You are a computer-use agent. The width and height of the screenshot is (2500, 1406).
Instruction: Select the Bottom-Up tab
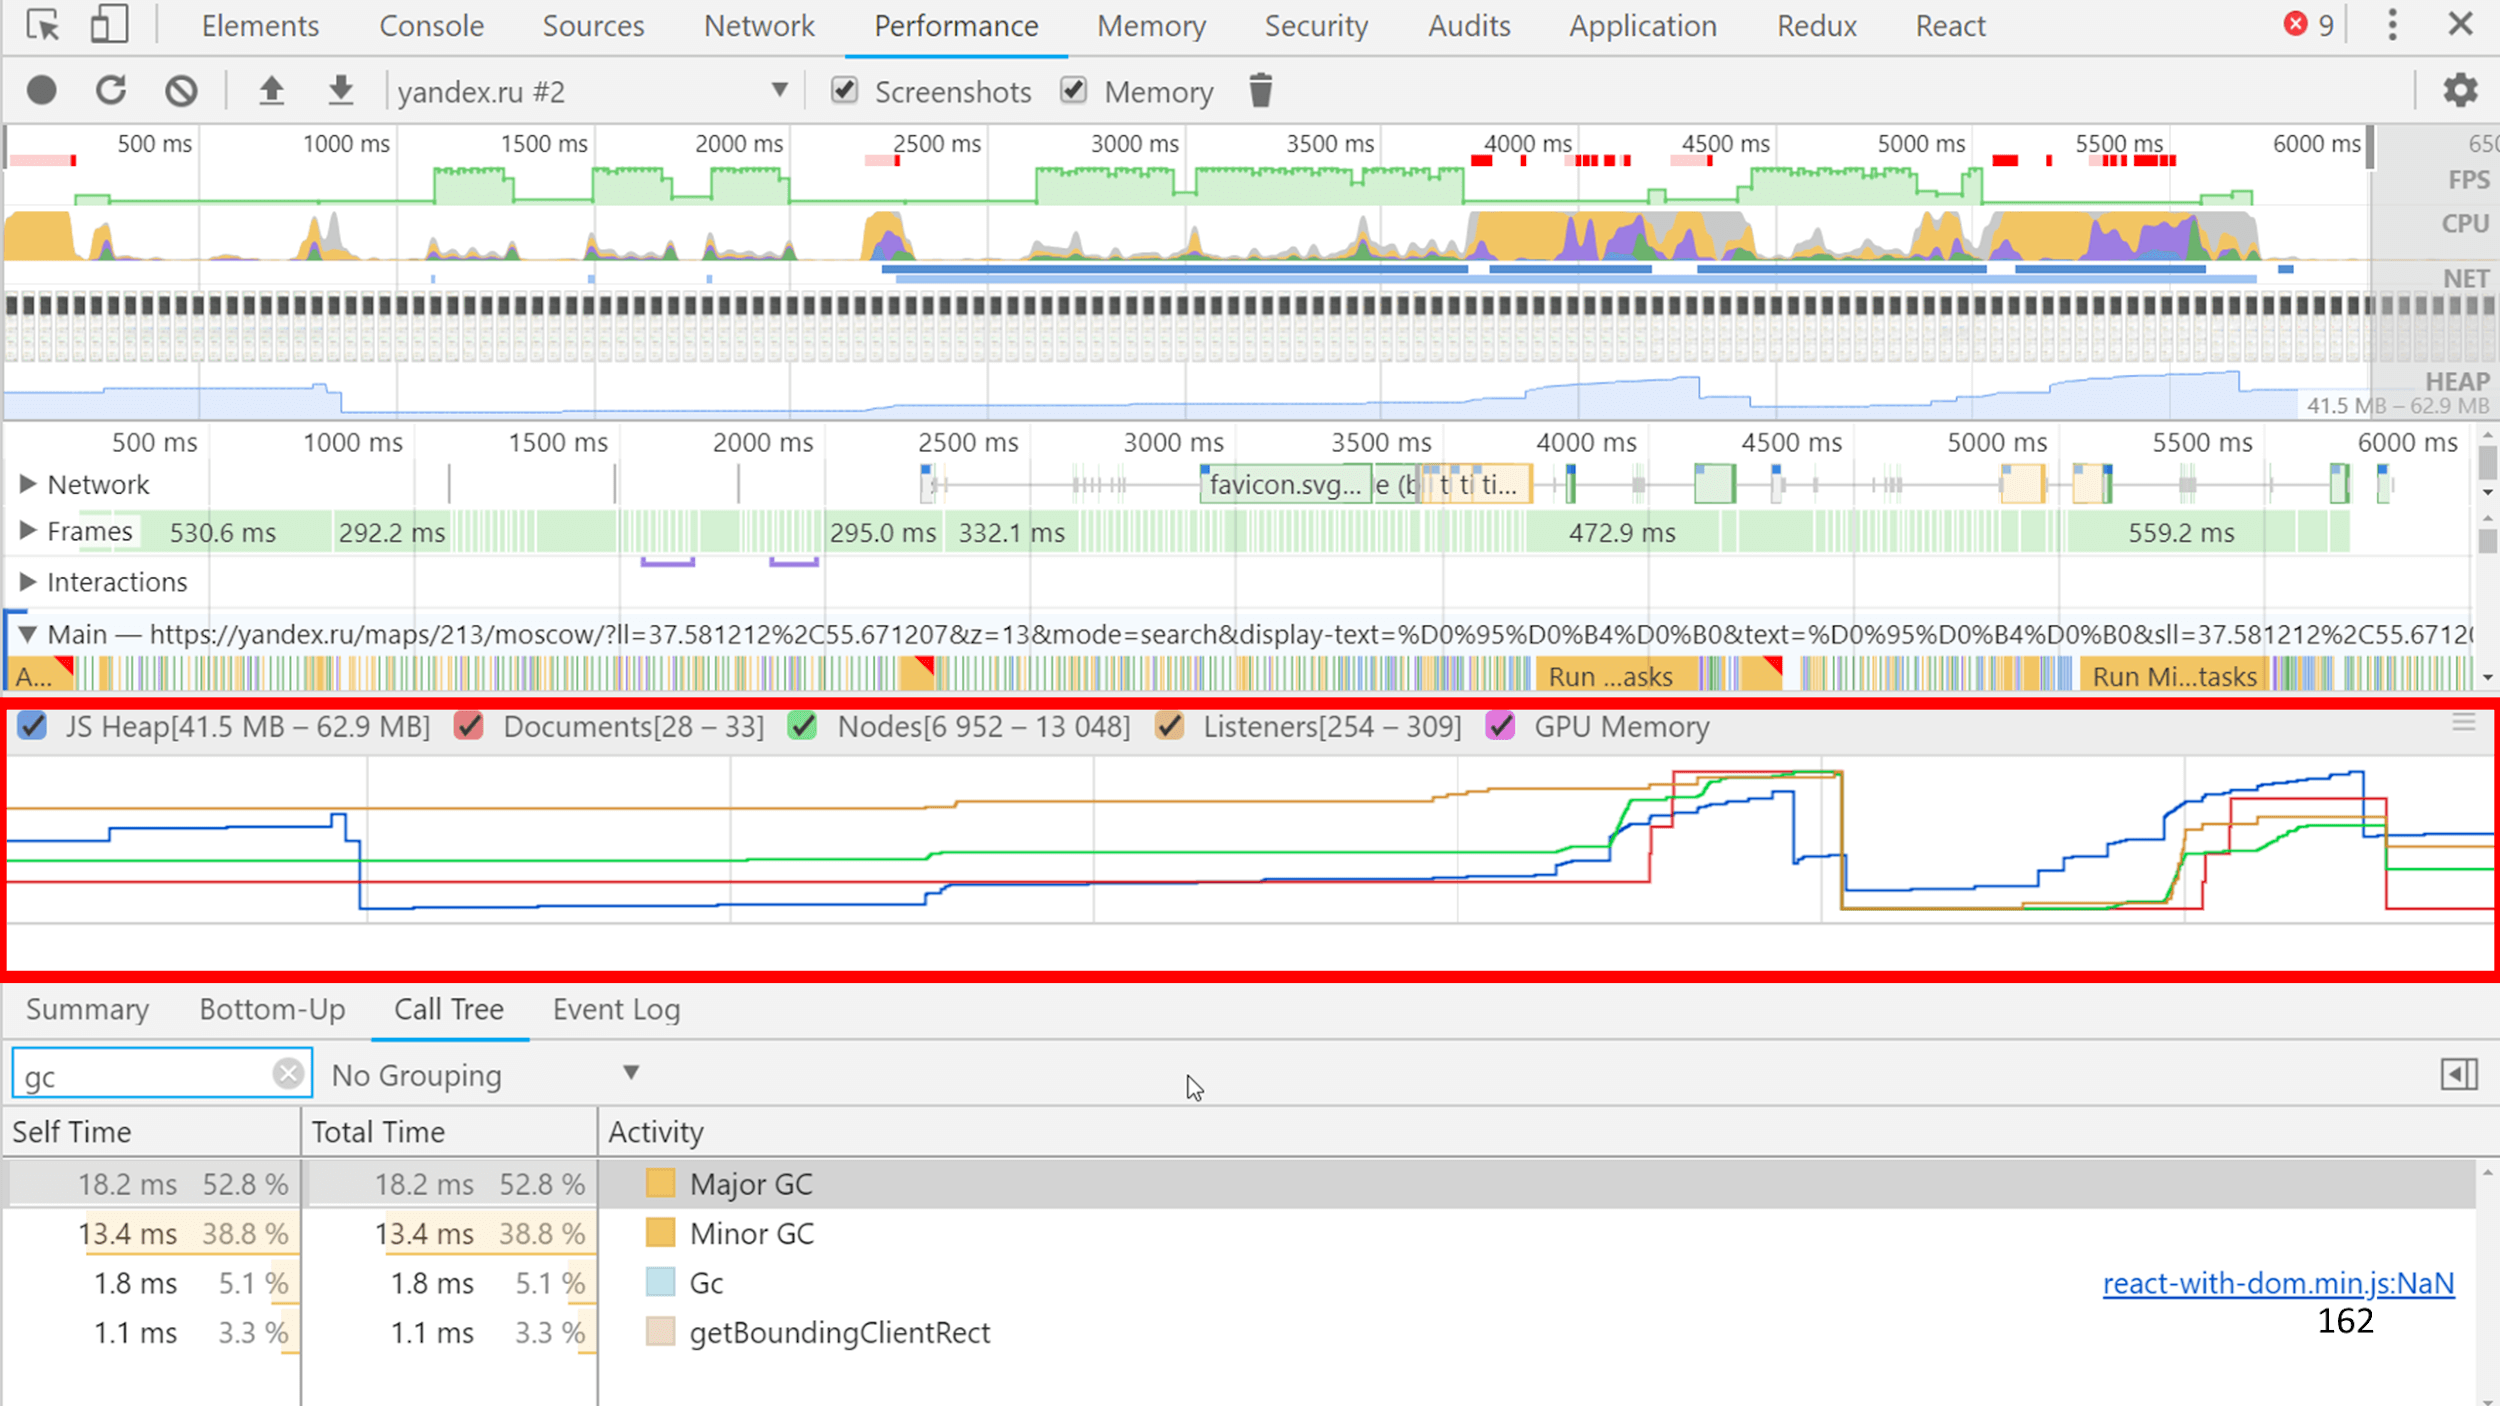(271, 1008)
